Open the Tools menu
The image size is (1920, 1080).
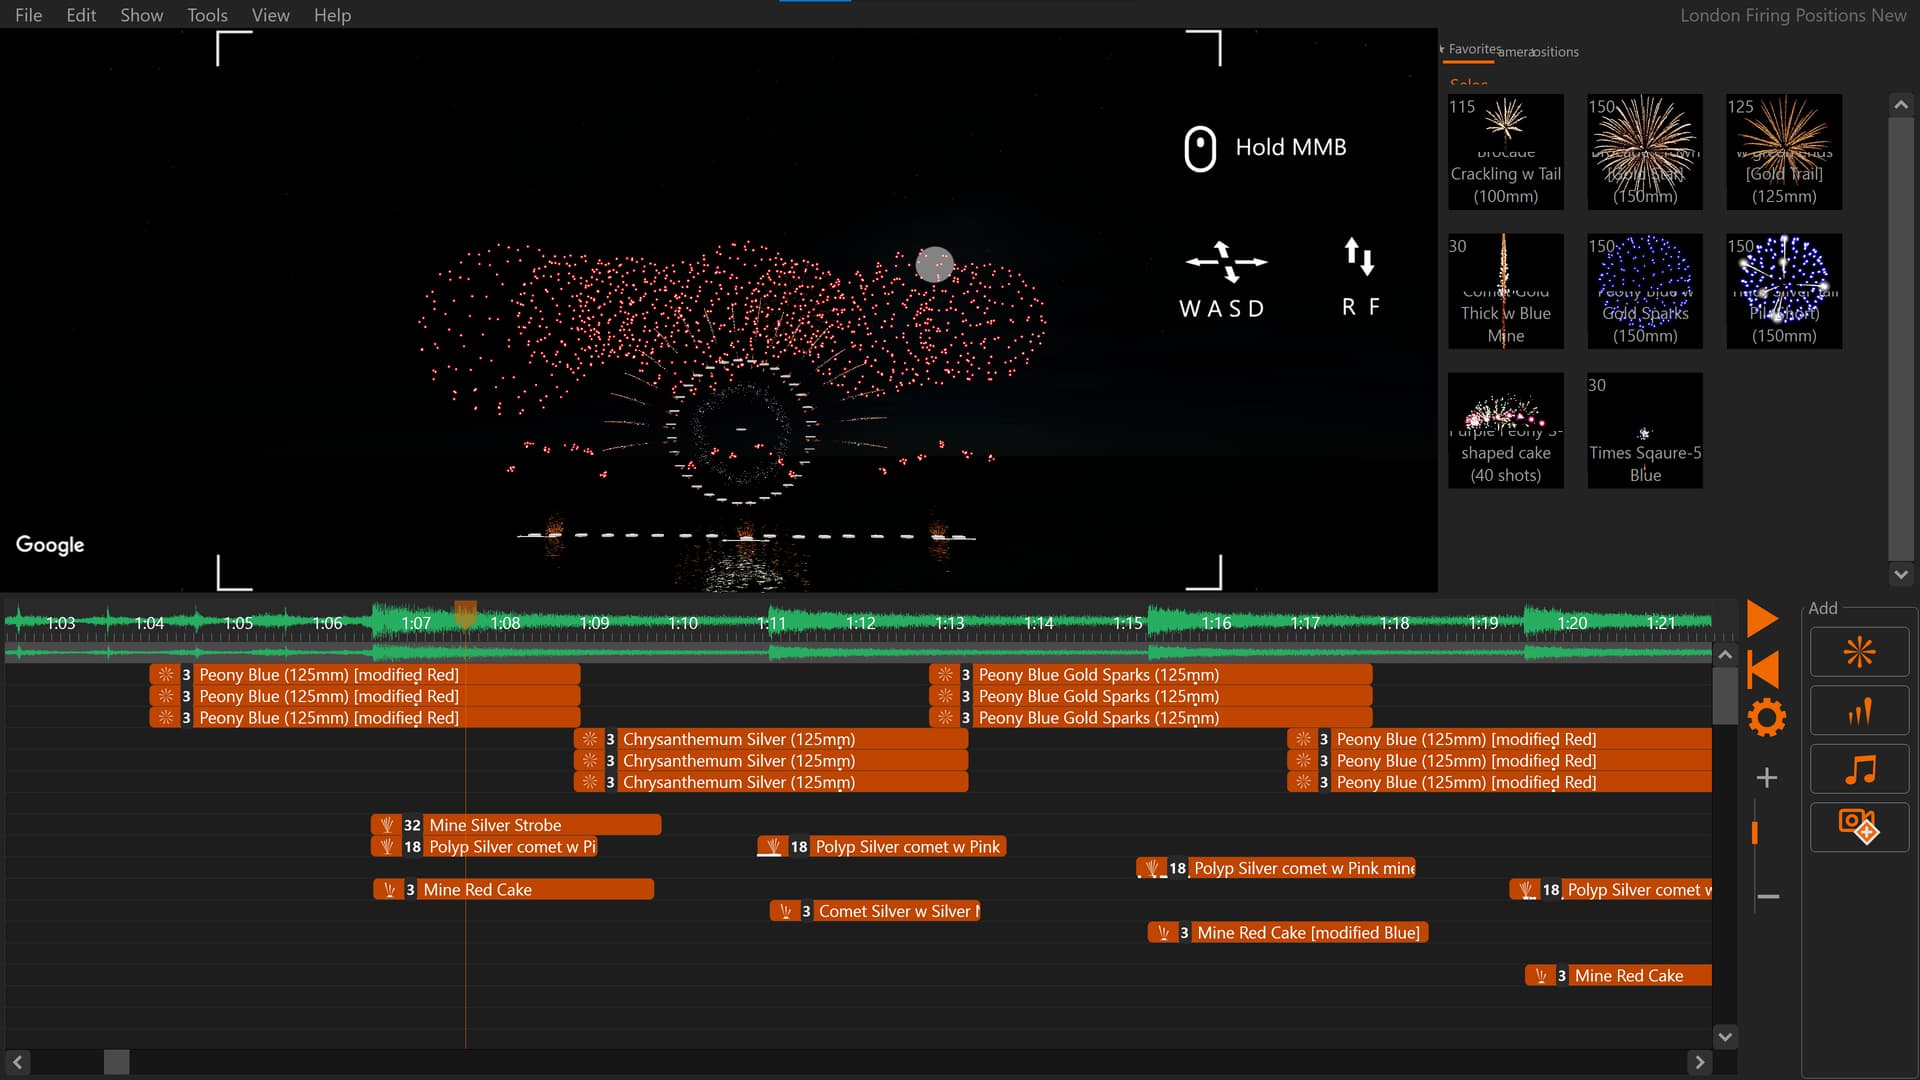point(207,15)
